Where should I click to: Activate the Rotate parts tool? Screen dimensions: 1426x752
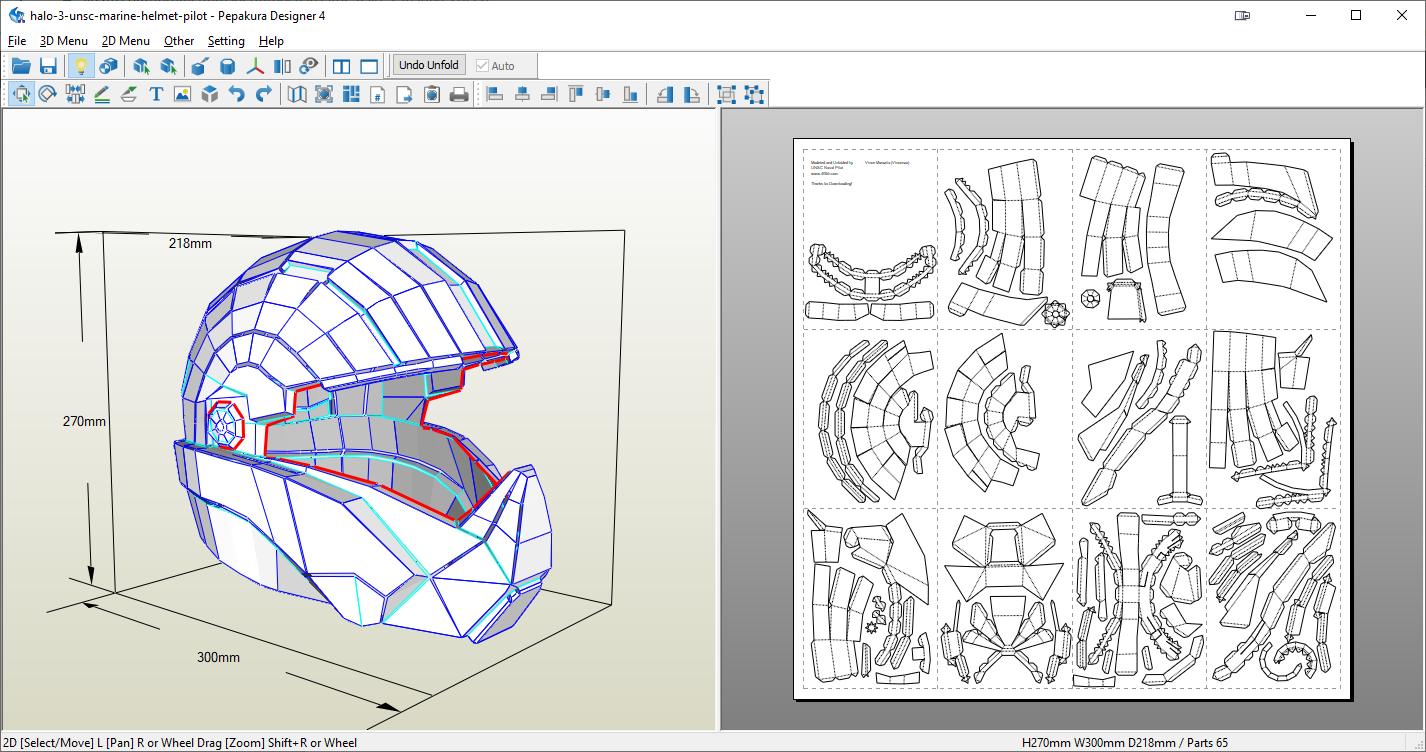click(48, 94)
